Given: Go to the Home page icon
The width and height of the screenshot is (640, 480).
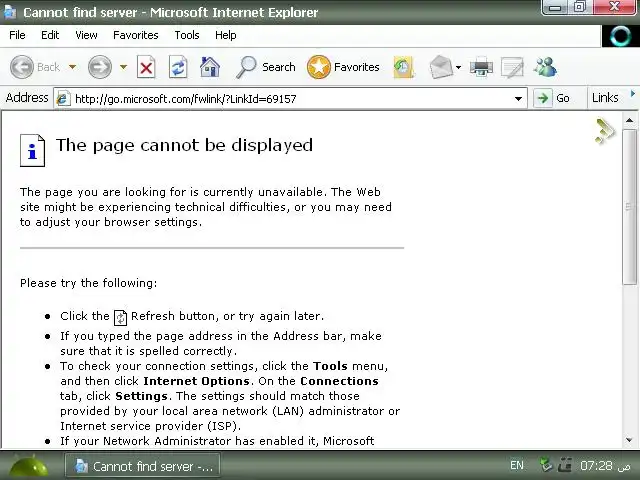Looking at the screenshot, I should 210,67.
